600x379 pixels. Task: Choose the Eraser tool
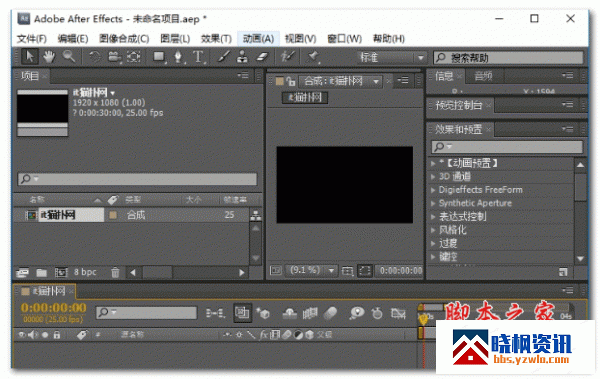[262, 57]
